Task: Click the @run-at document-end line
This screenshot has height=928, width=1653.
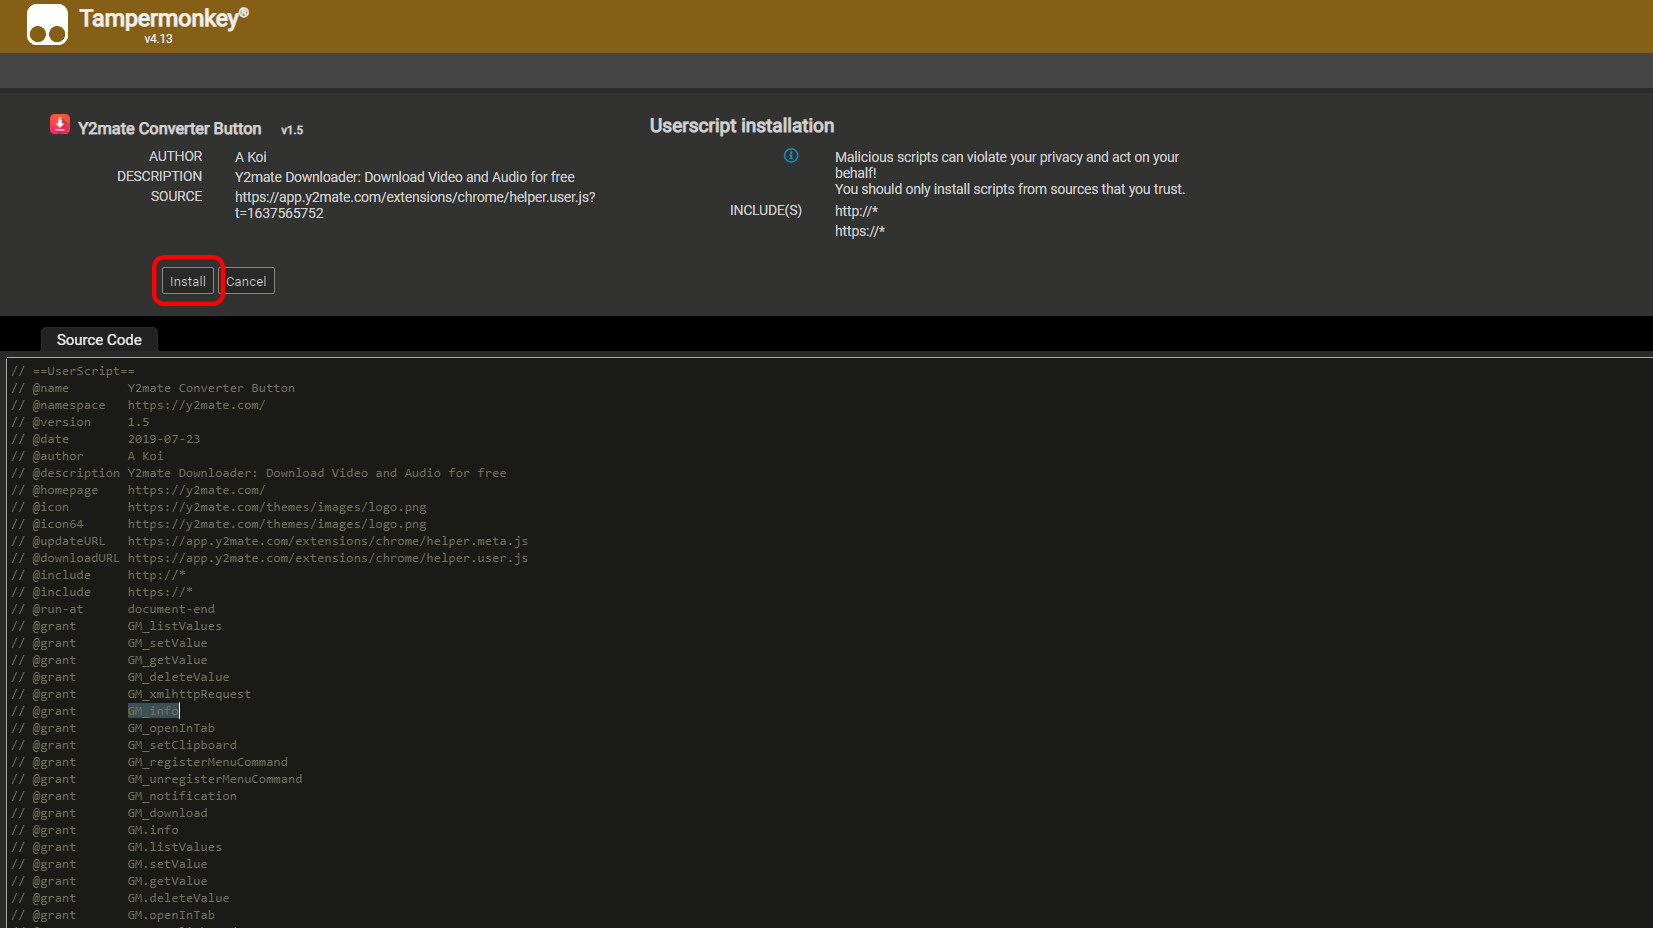Action: pos(113,609)
